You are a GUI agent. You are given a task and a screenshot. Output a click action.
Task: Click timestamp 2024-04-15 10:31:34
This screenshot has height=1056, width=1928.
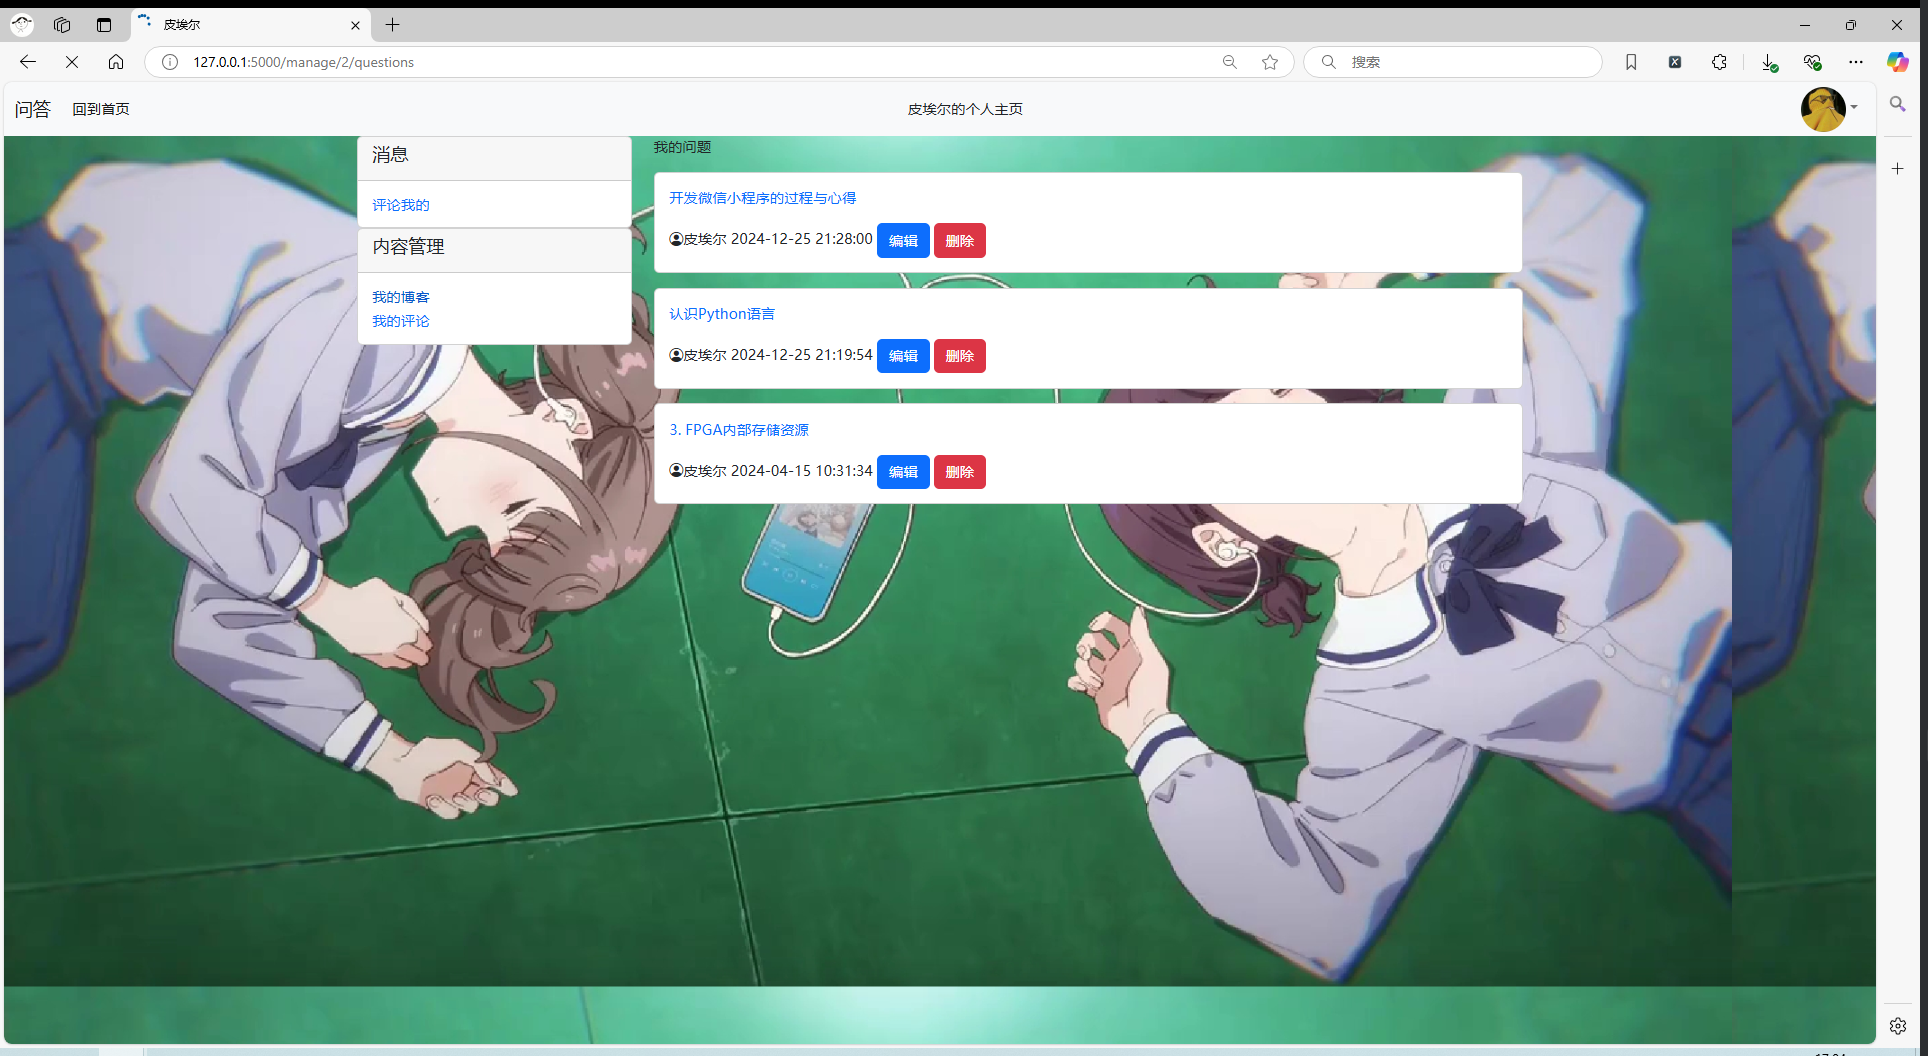802,471
